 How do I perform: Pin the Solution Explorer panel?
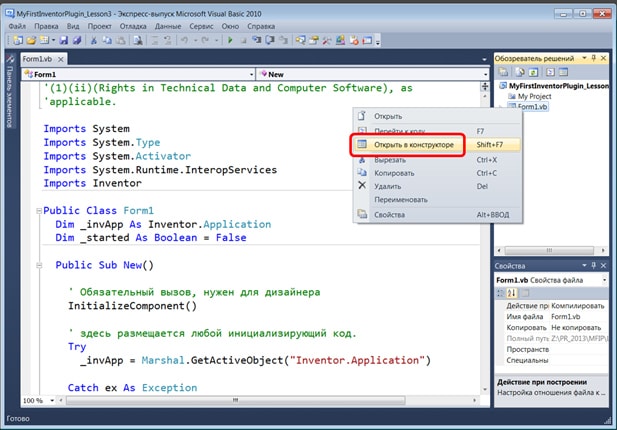tap(594, 59)
